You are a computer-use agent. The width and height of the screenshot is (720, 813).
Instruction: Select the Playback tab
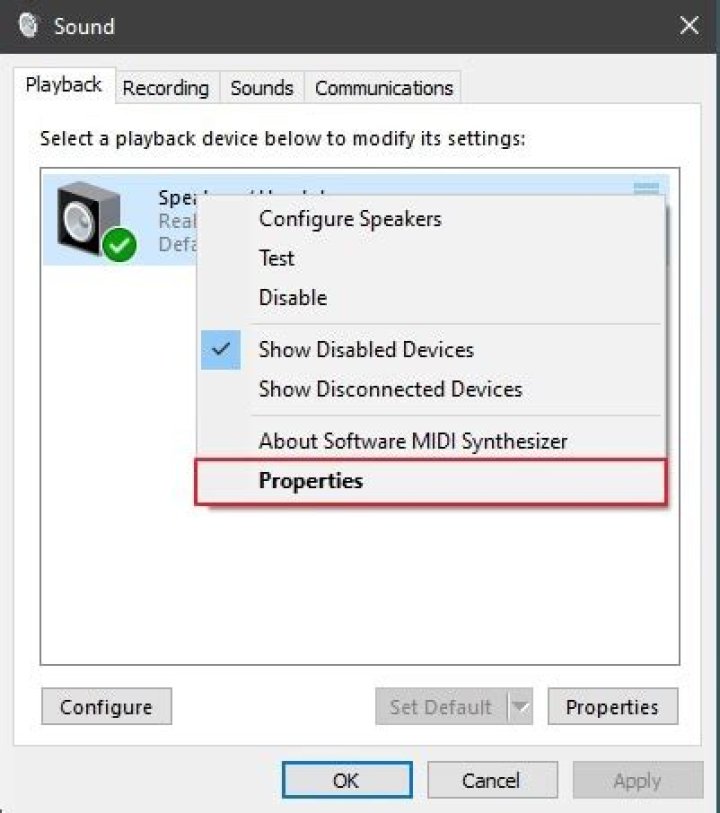[63, 85]
